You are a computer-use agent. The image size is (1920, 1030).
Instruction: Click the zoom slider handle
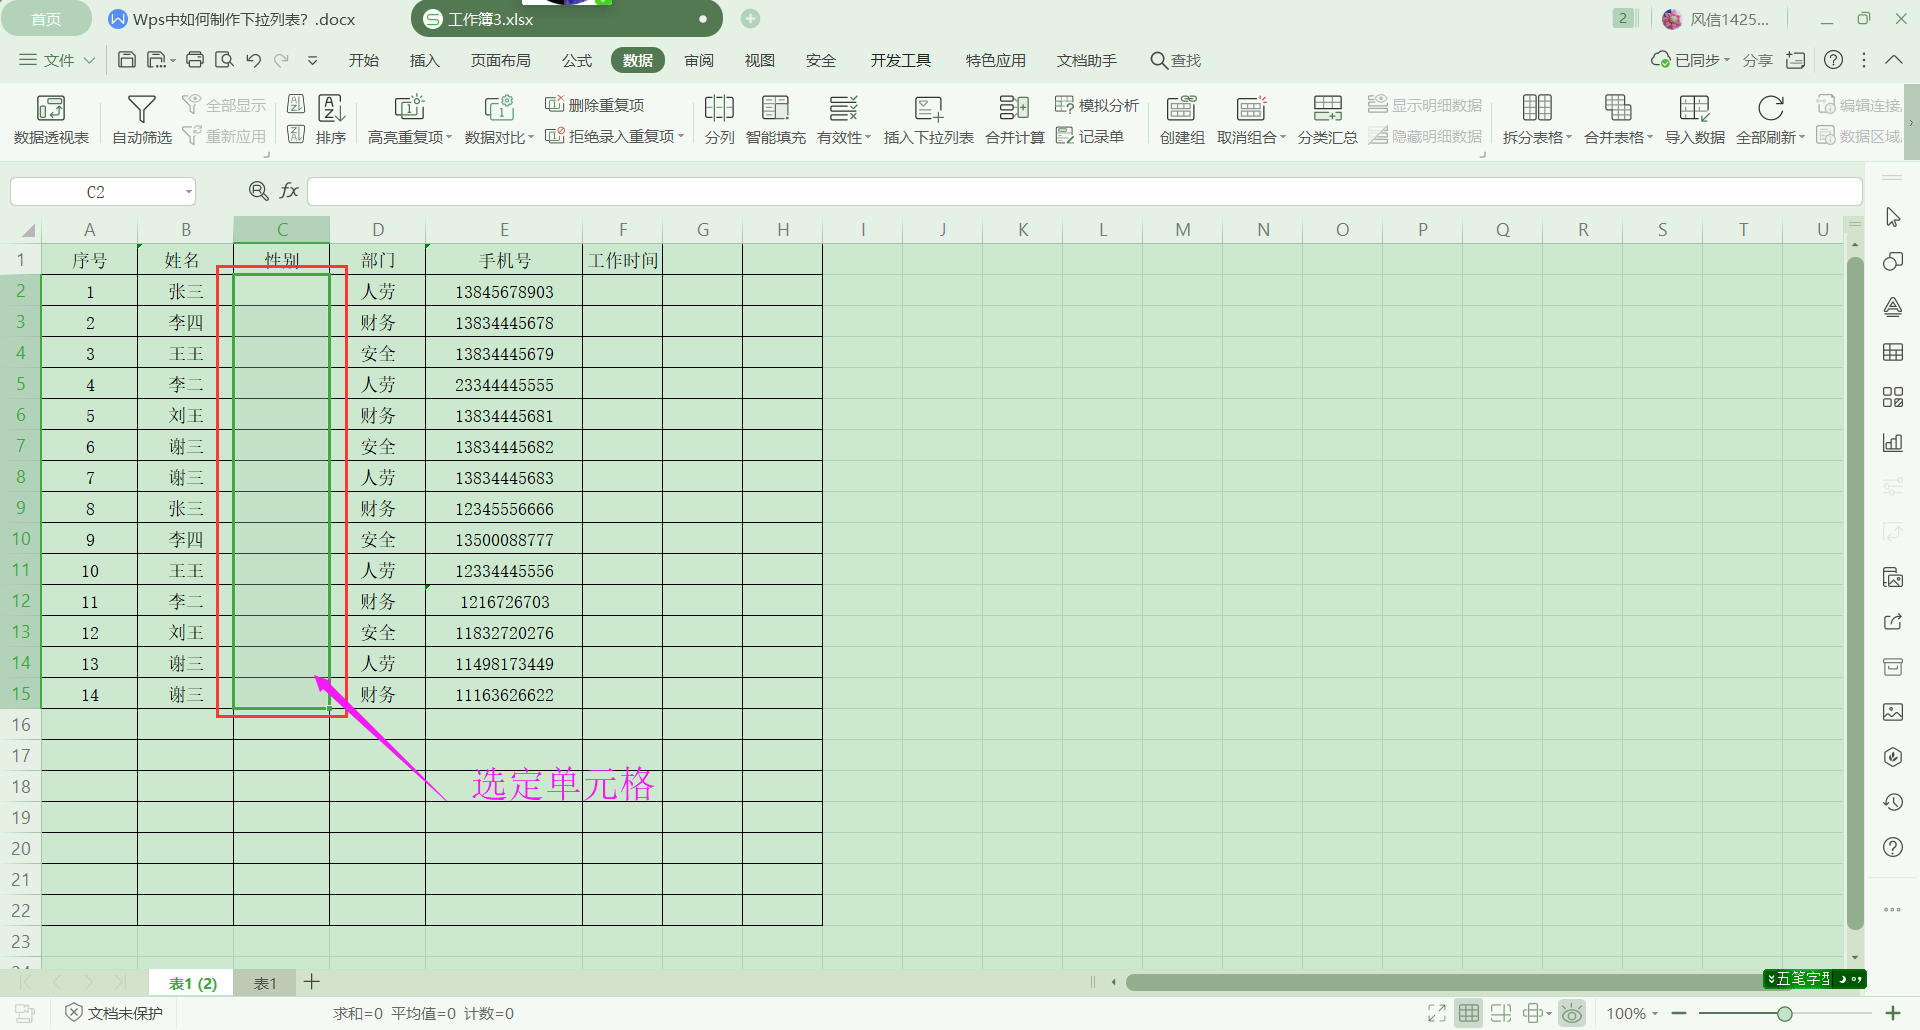point(1784,1013)
